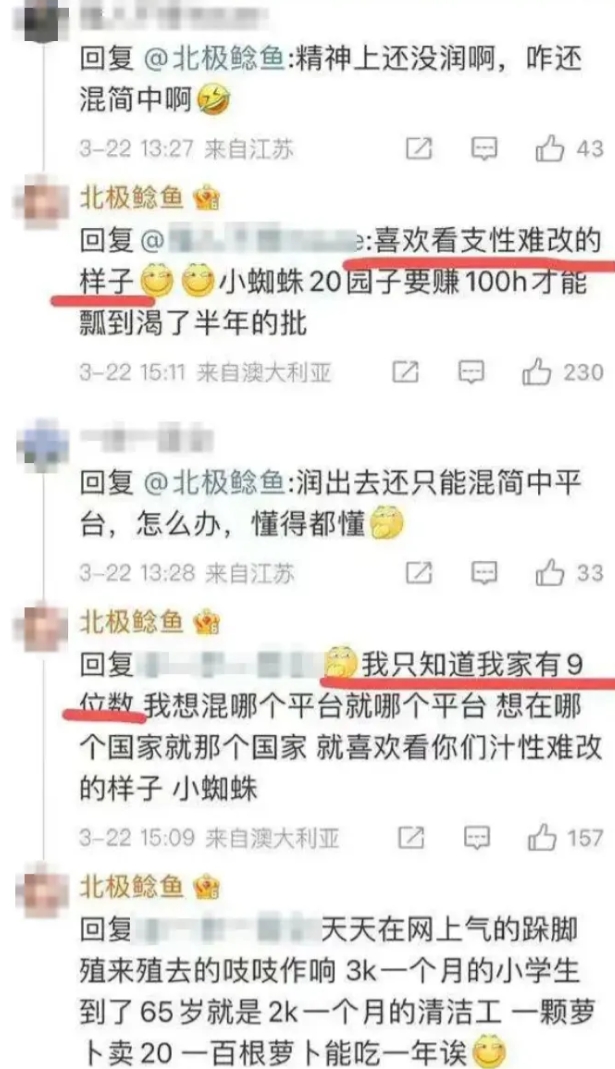Open 北极鲶鱼 username above 157-like comment
615x1069 pixels.
coord(132,622)
